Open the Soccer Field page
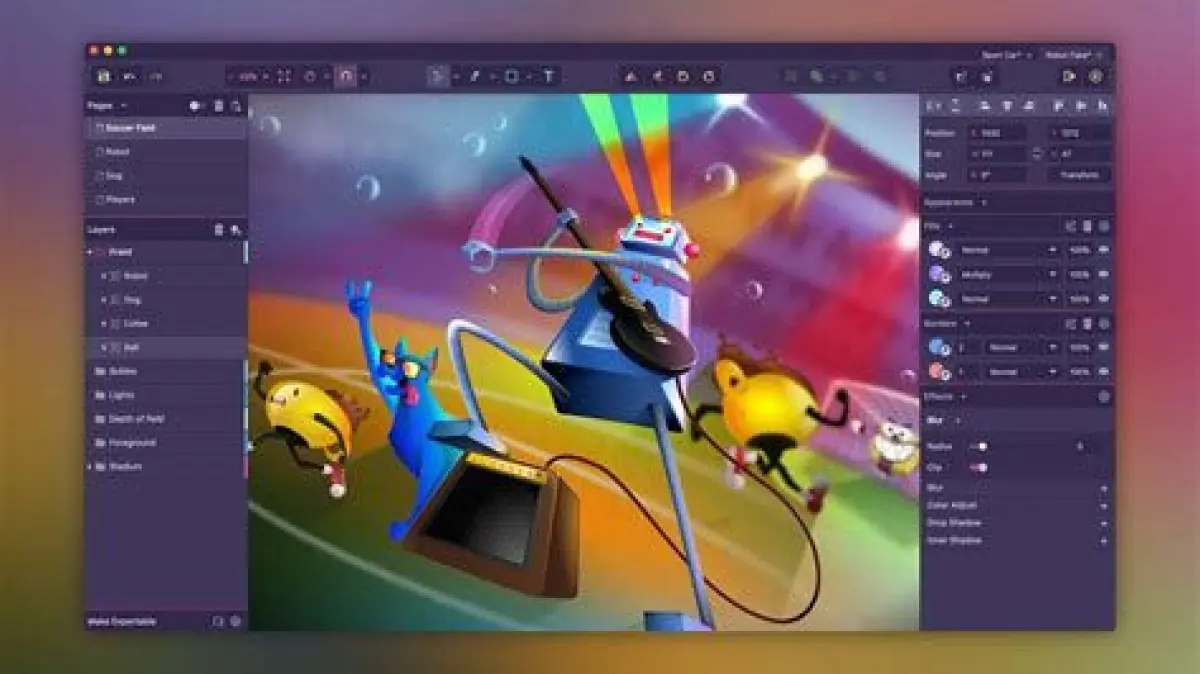 (x=130, y=128)
